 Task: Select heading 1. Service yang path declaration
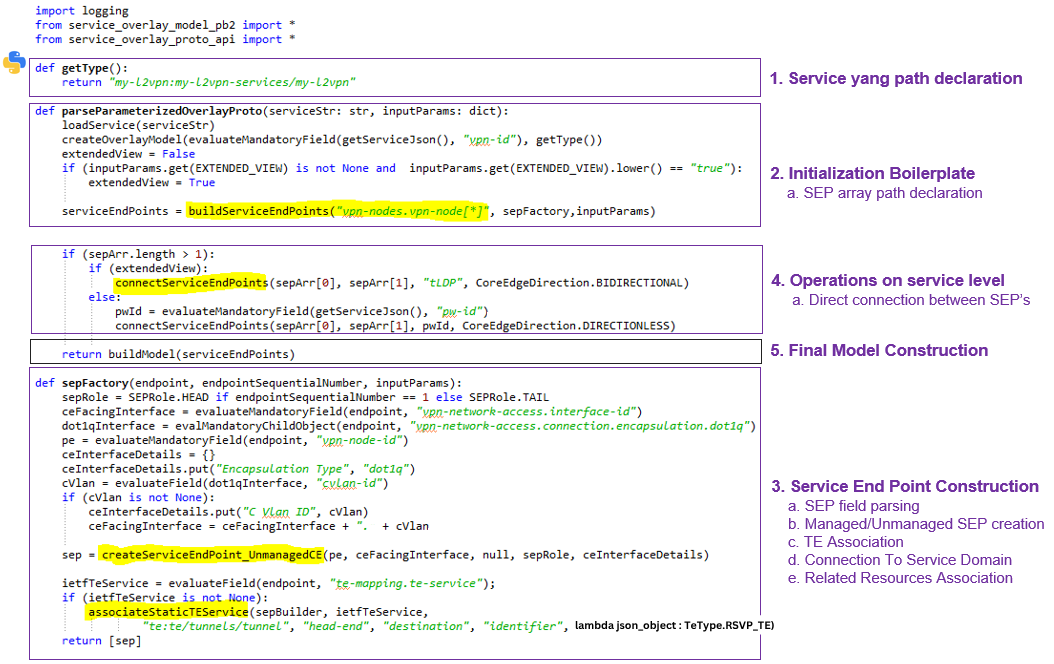897,78
